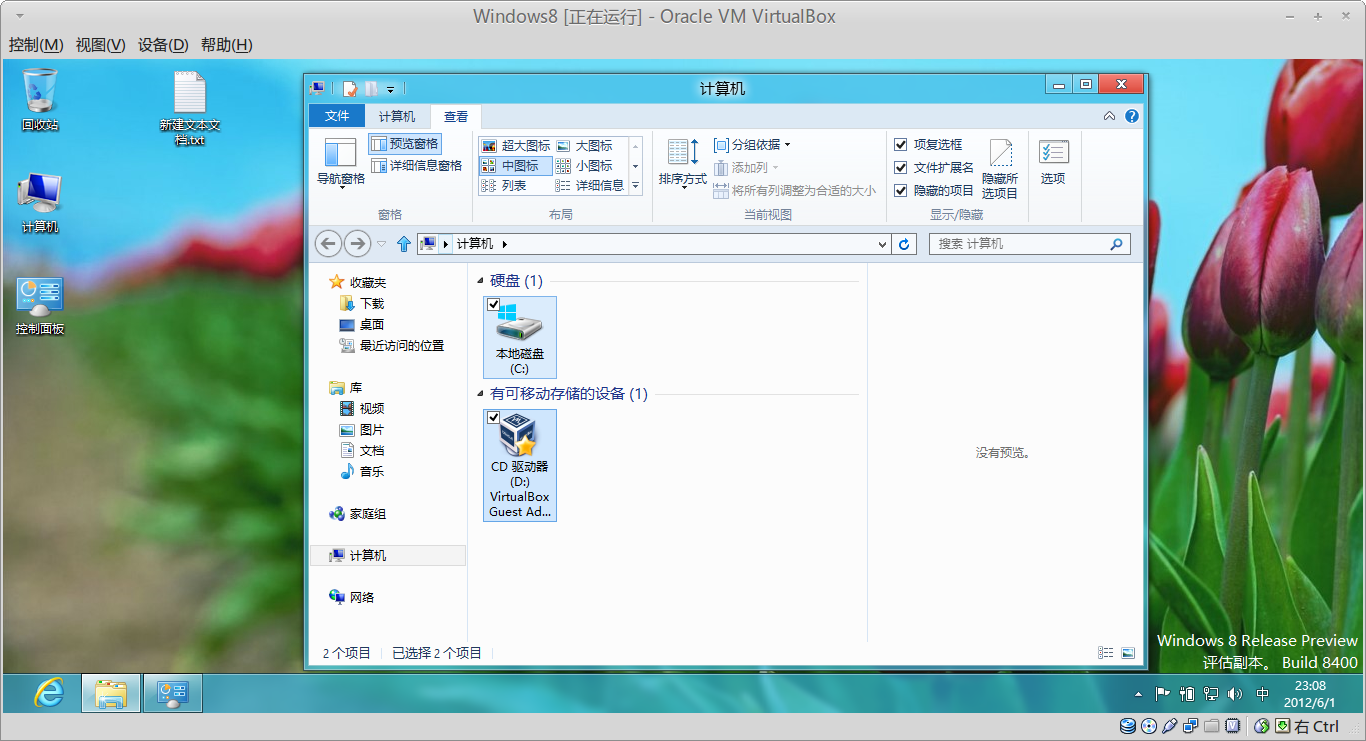The image size is (1366, 741).
Task: Open Customize Quick Access Toolbar dropdown
Action: [x=390, y=89]
